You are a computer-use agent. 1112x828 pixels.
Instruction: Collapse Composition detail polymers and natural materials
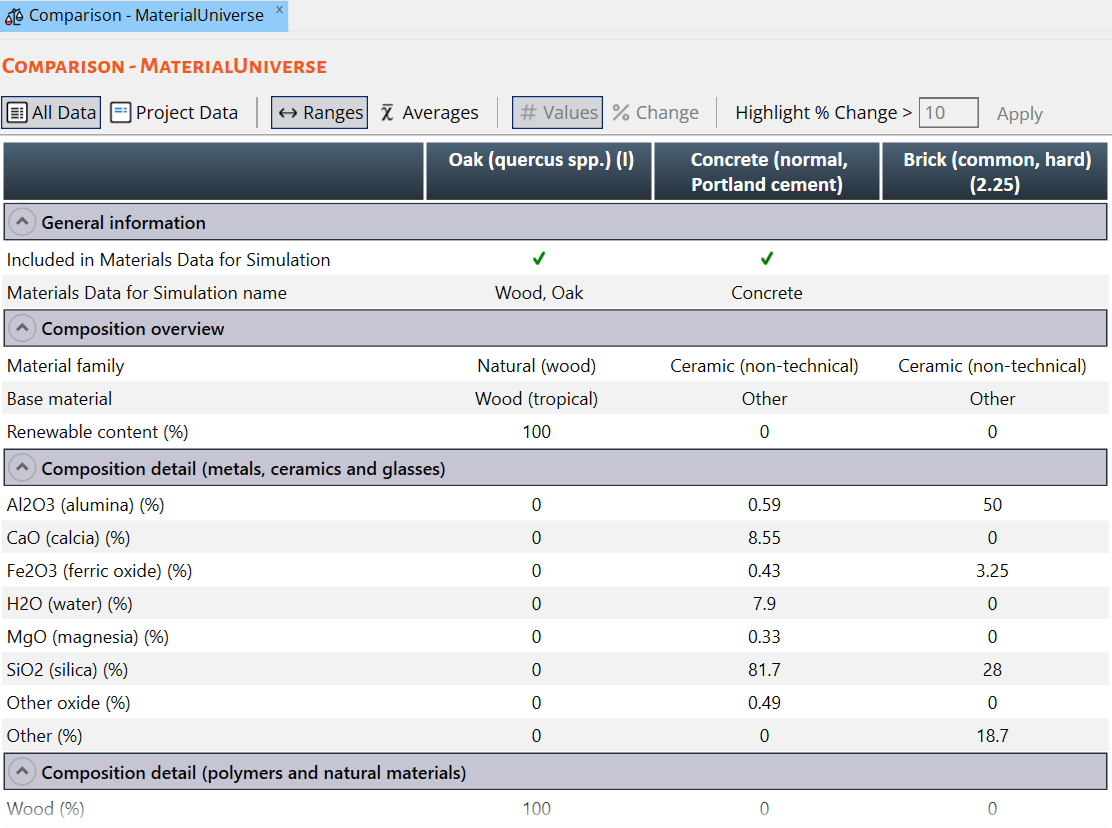click(22, 773)
